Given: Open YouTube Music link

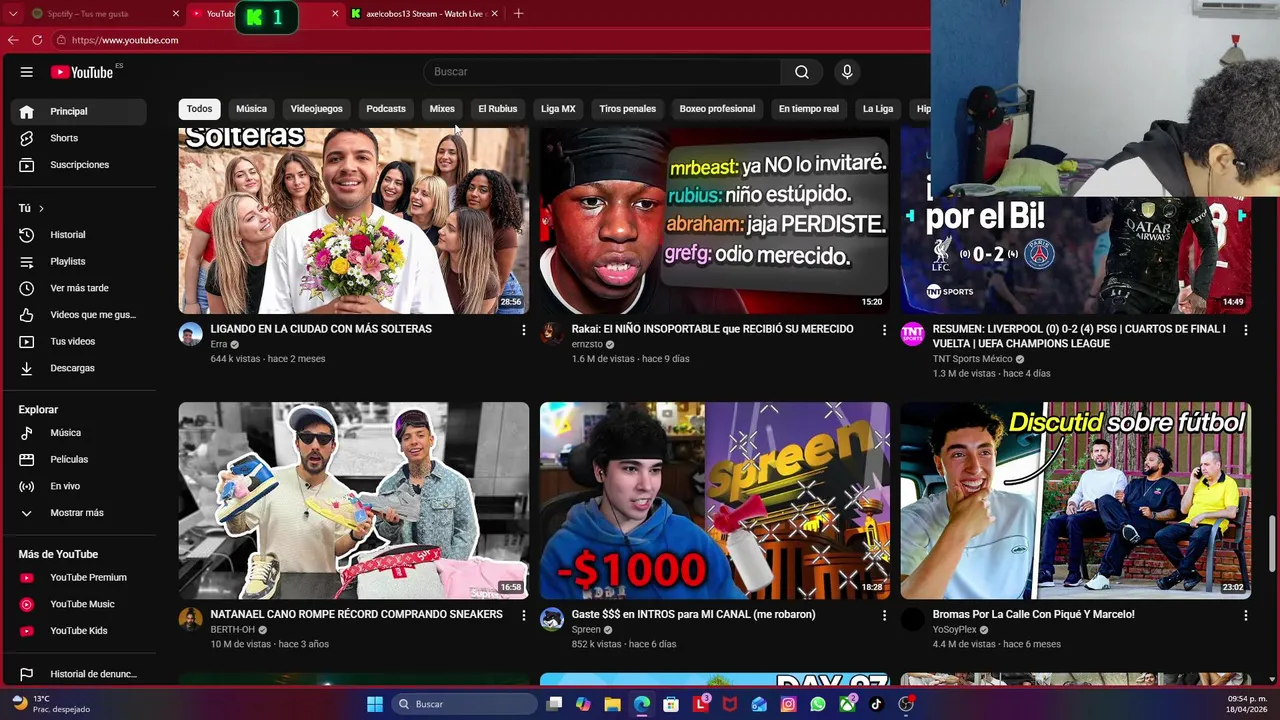Looking at the screenshot, I should click(78, 604).
